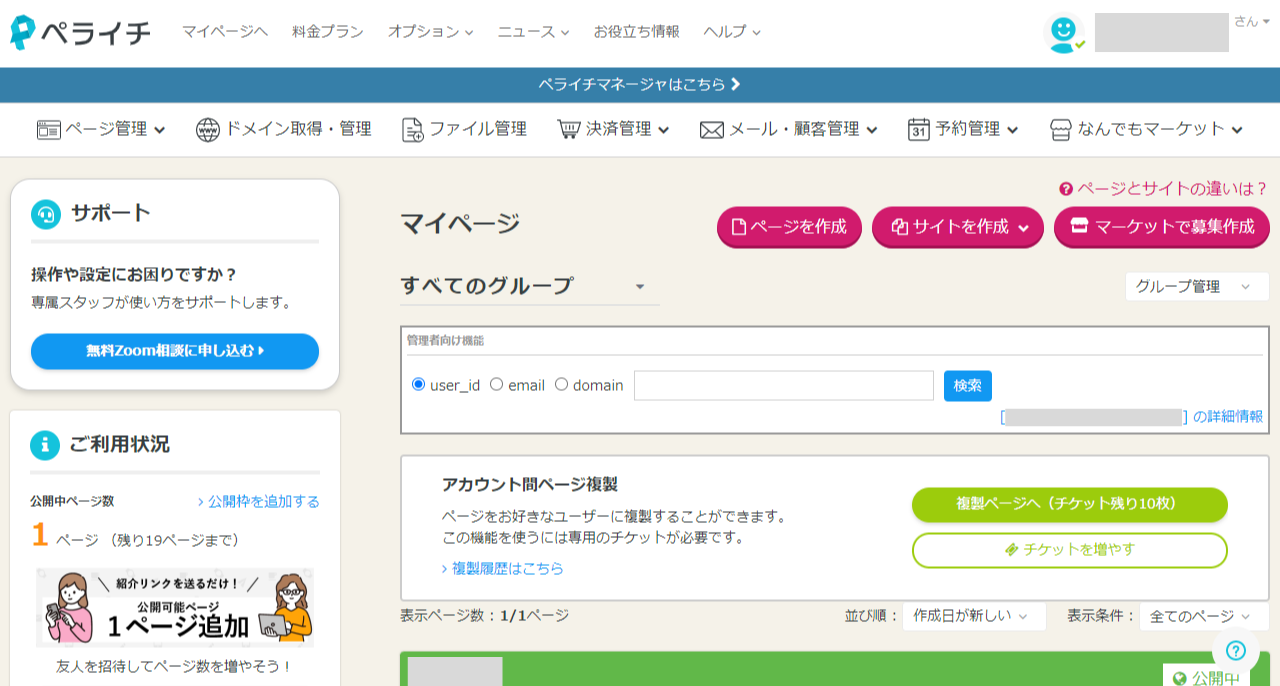Image resolution: width=1280 pixels, height=686 pixels.
Task: Open the グループ管理 dropdown
Action: [1196, 287]
